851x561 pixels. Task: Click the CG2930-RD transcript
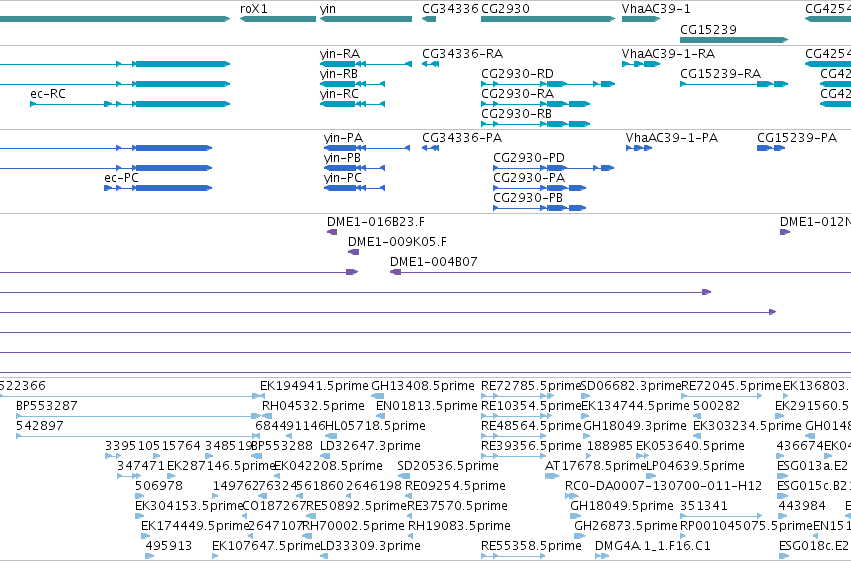click(x=548, y=84)
